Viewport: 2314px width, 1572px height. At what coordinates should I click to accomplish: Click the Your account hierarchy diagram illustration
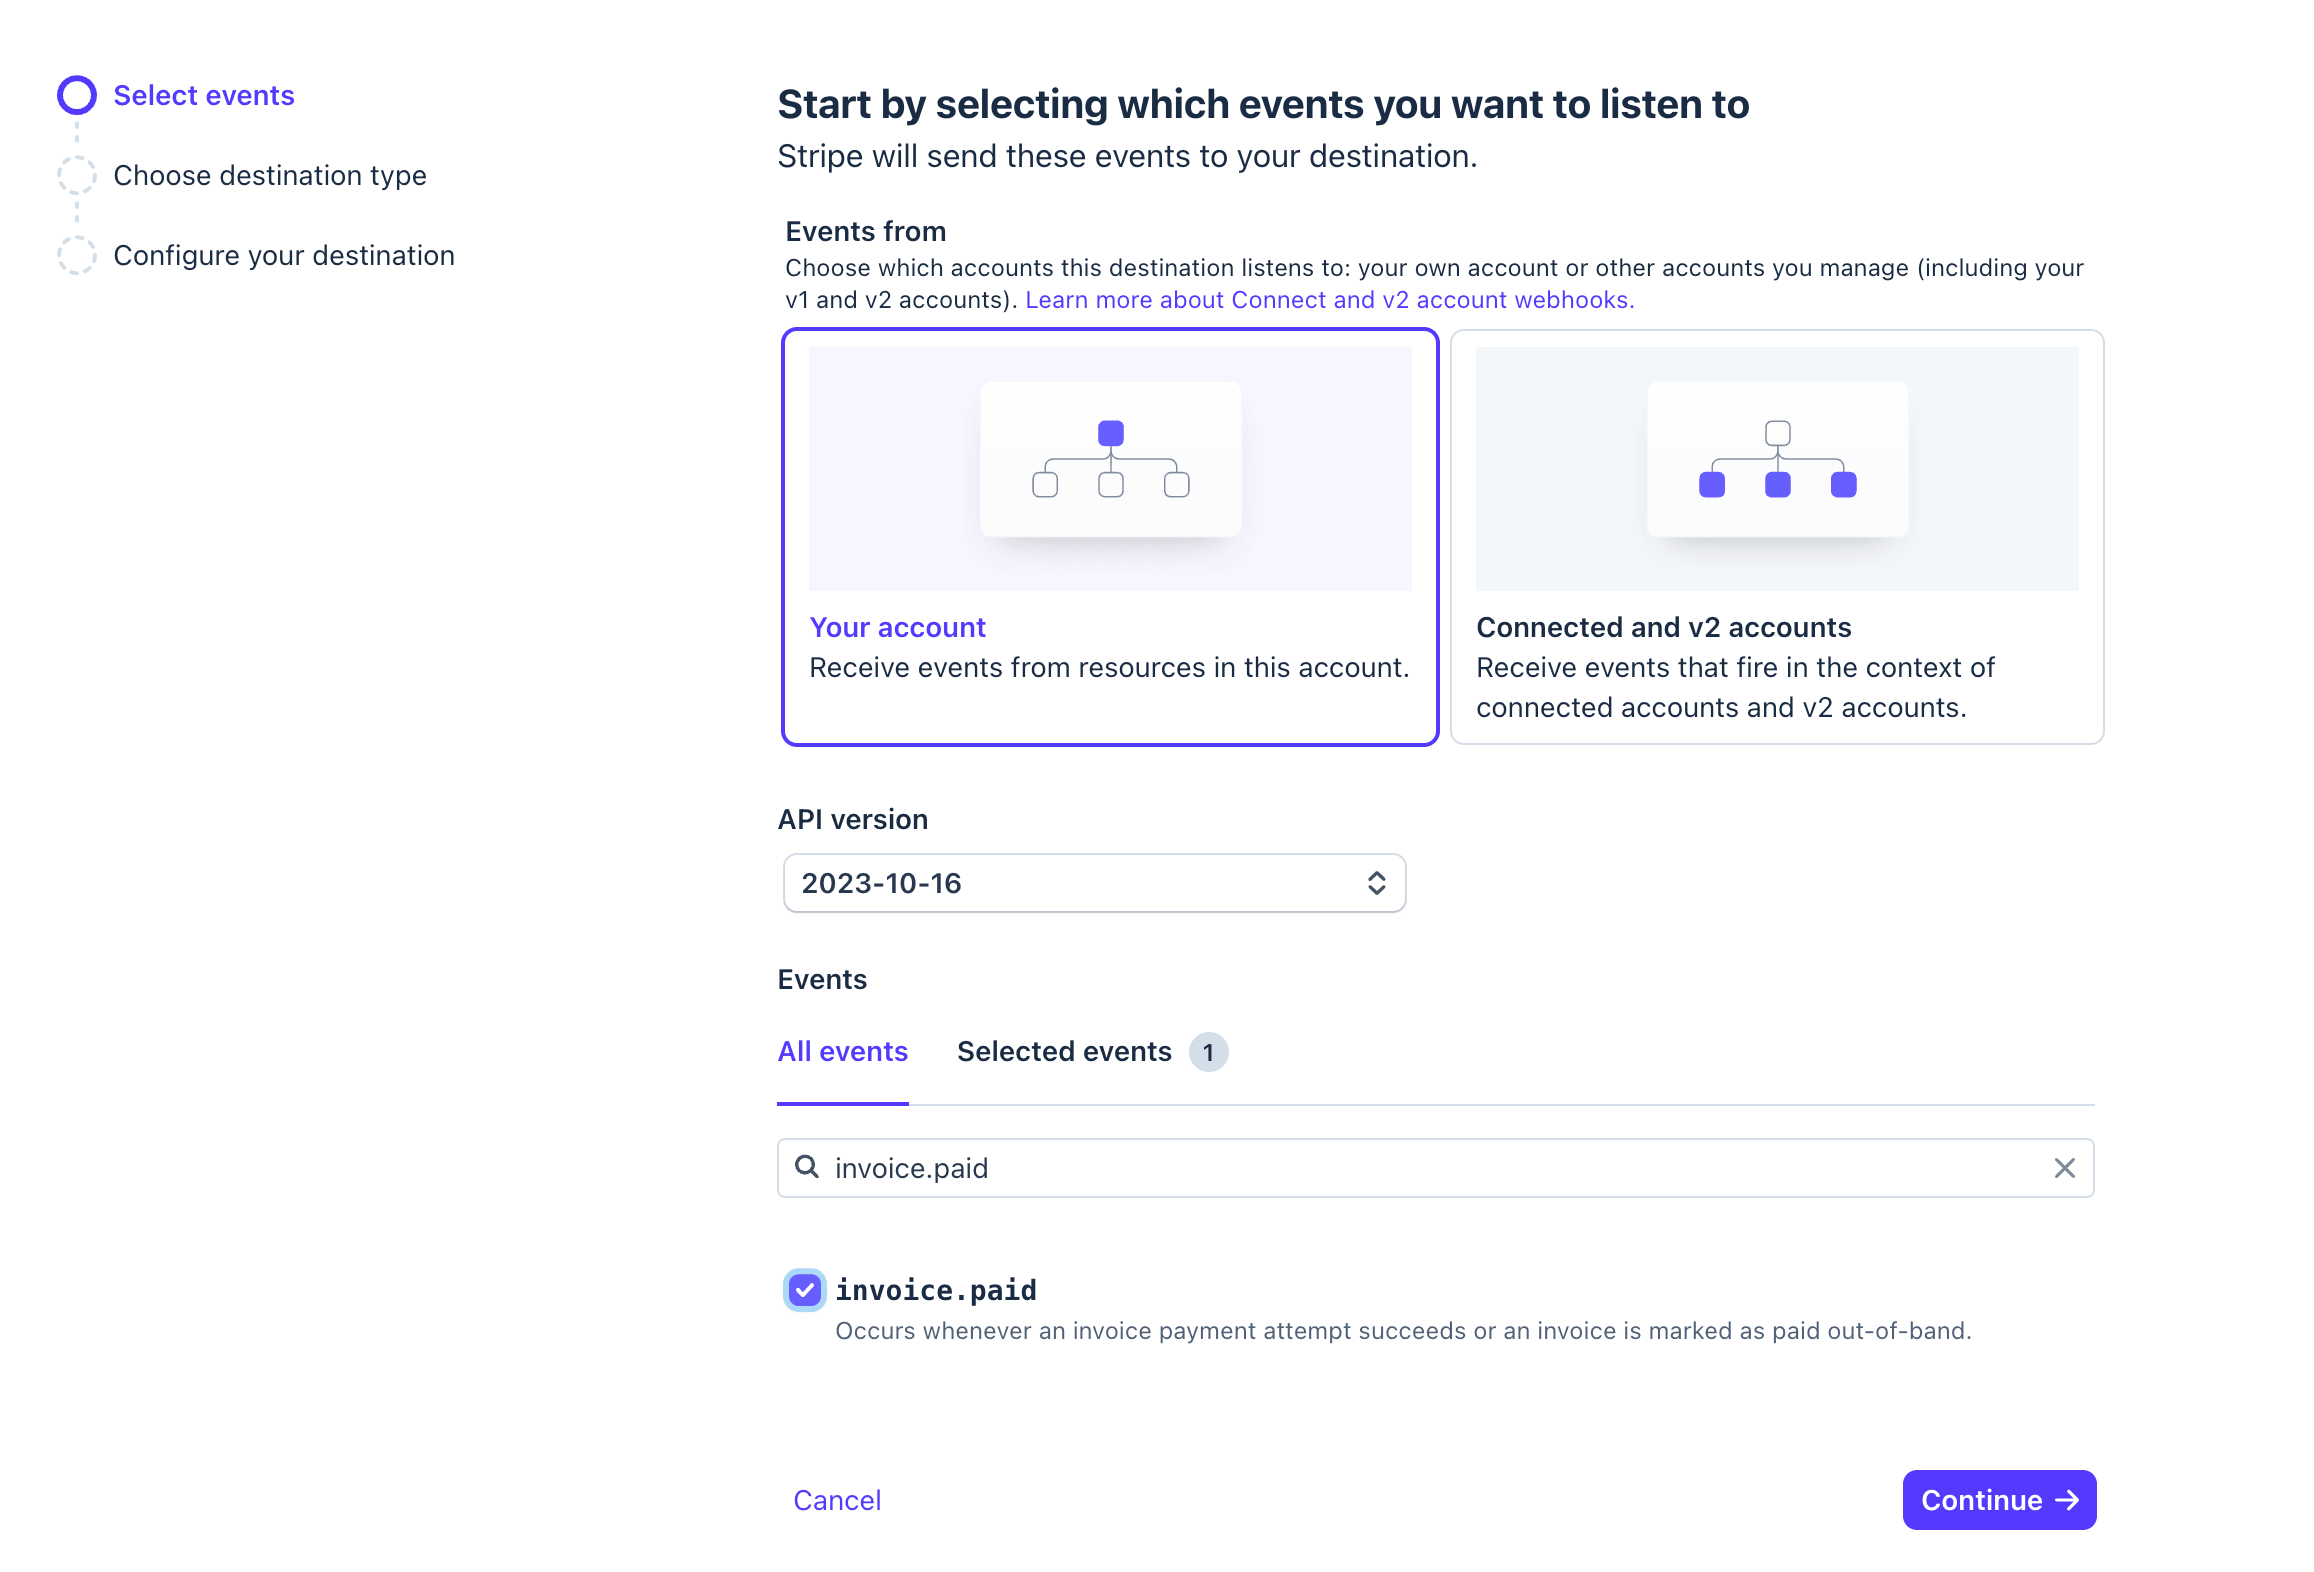(x=1110, y=459)
